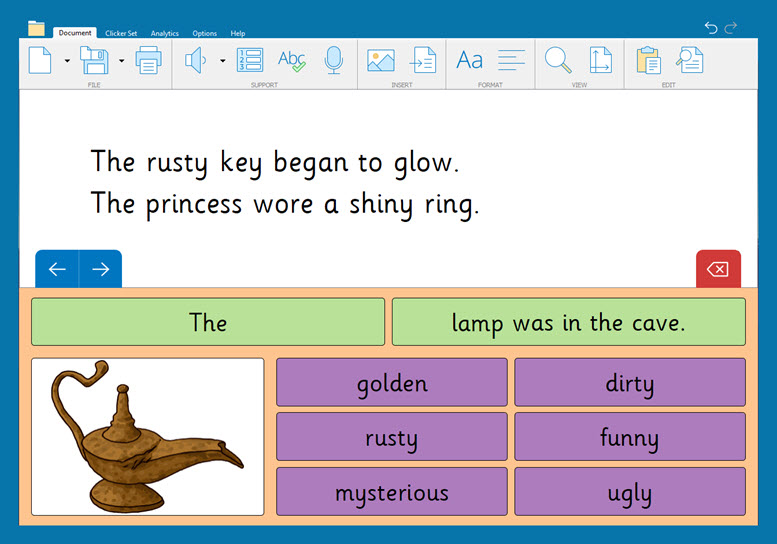Go to next grid with right arrow

click(100, 269)
